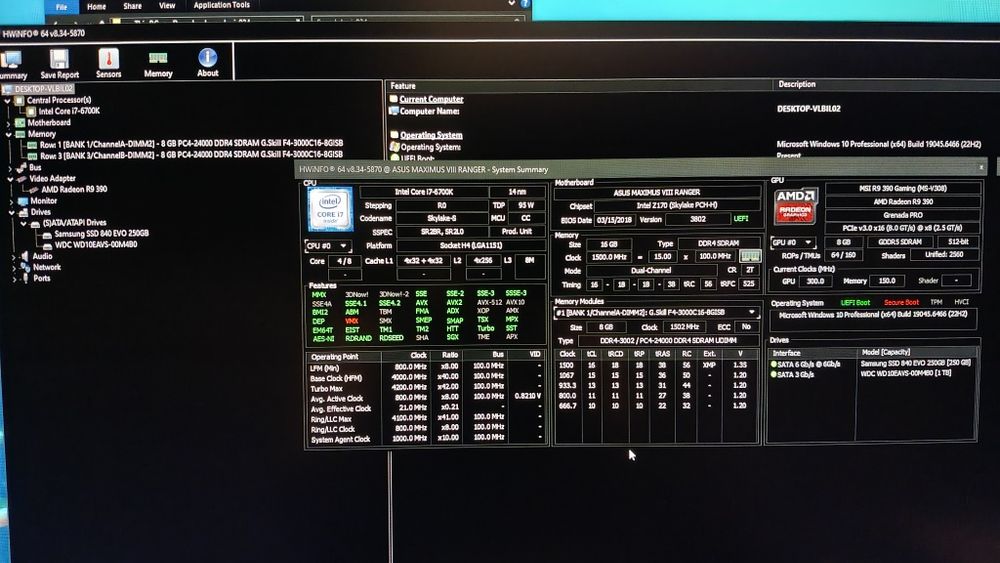Select the (S)ATA/ATAPI Drives tree item
This screenshot has height=563, width=1000.
pyautogui.click(x=74, y=223)
